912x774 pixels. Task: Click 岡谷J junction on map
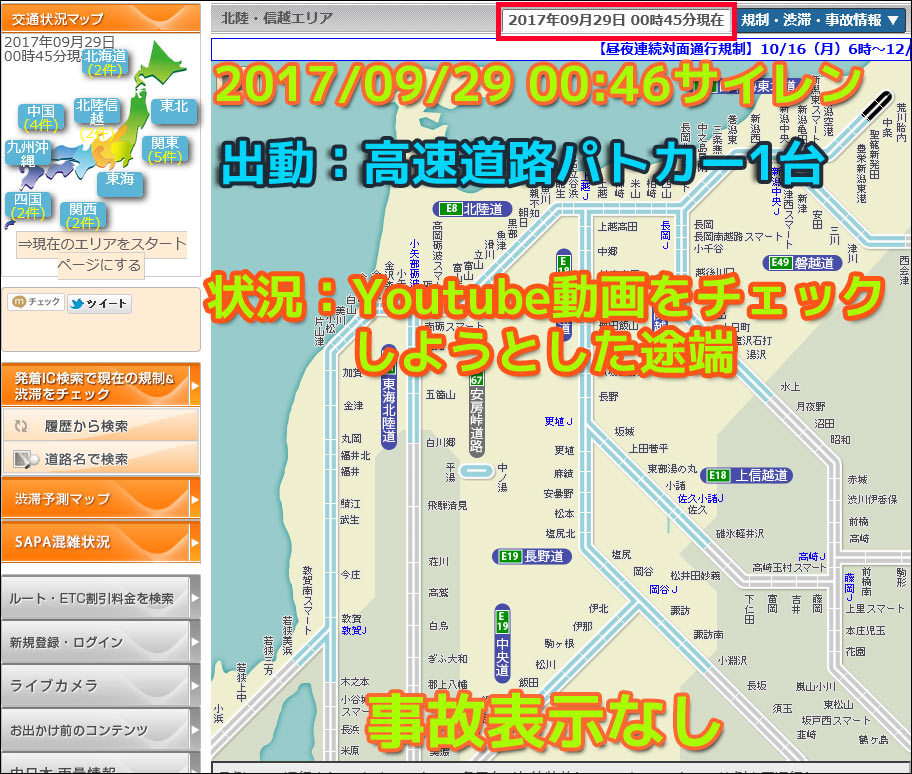pos(663,590)
